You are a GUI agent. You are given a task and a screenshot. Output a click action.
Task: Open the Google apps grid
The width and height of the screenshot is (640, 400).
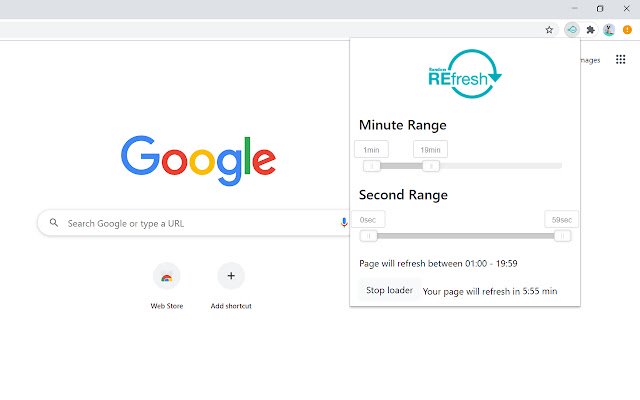click(620, 60)
